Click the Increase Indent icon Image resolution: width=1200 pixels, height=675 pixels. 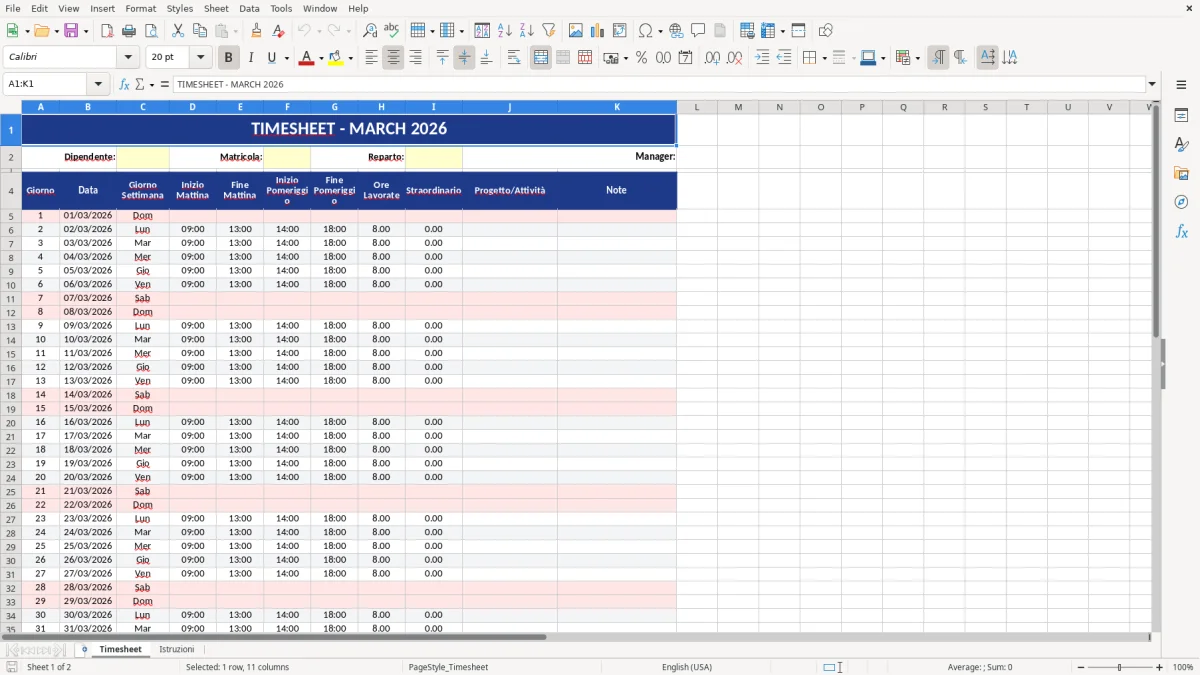[x=762, y=58]
